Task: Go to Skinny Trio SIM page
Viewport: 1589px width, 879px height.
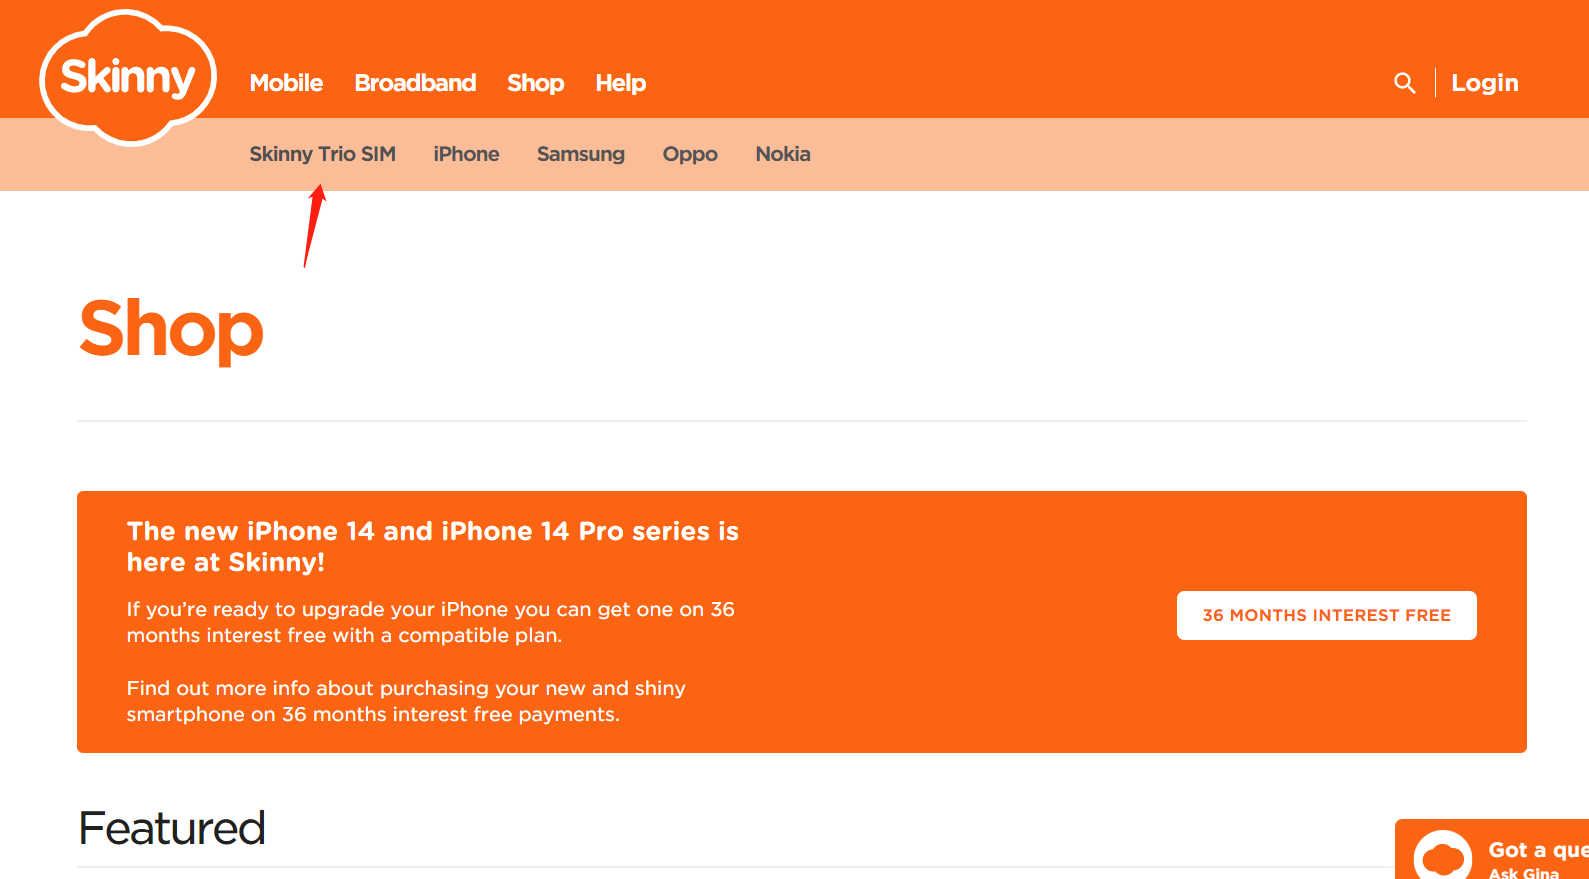Action: click(x=322, y=154)
